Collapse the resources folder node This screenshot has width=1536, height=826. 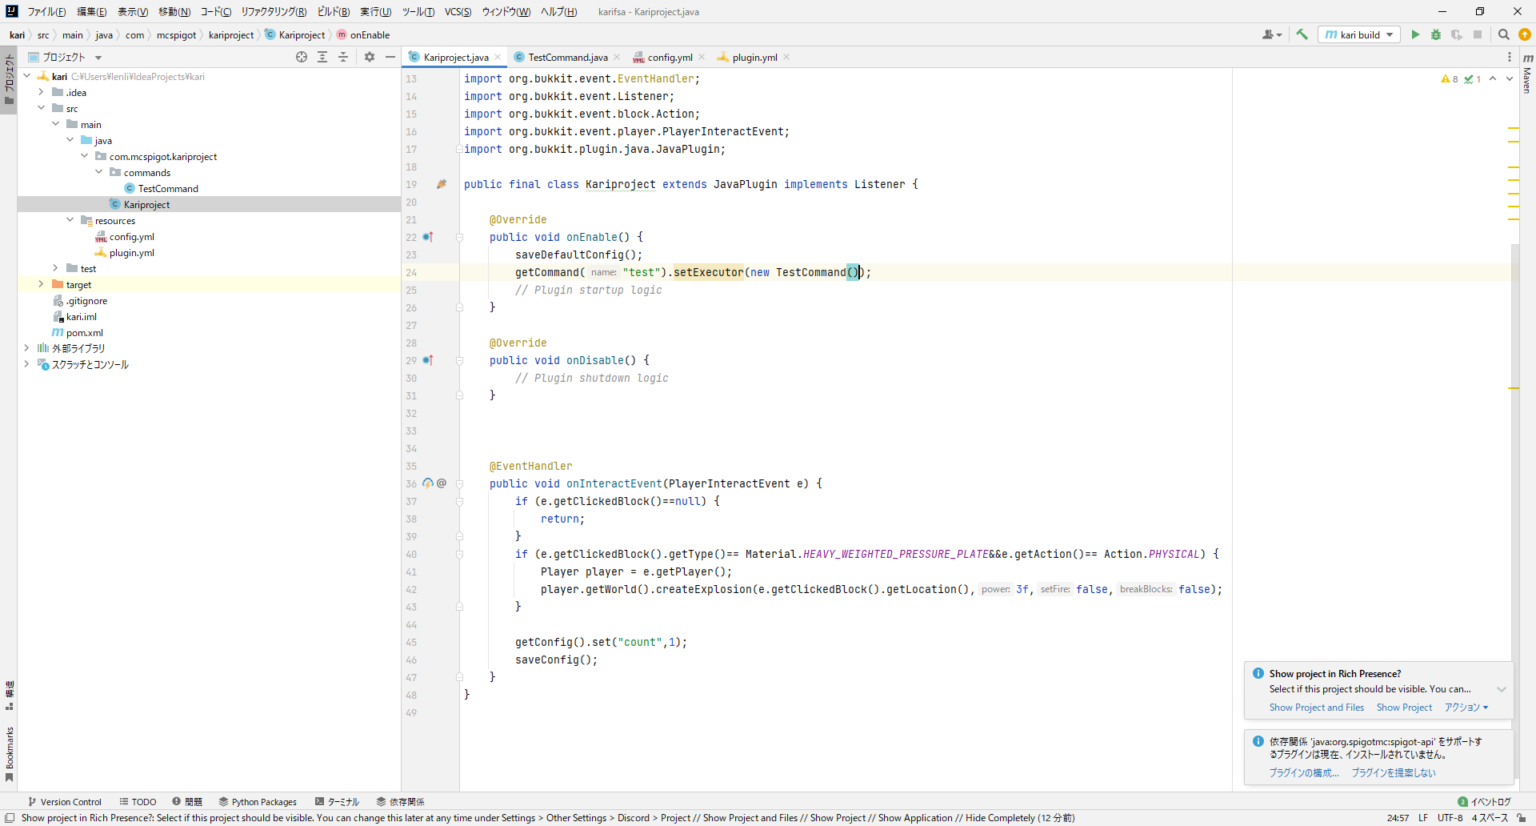coord(70,221)
